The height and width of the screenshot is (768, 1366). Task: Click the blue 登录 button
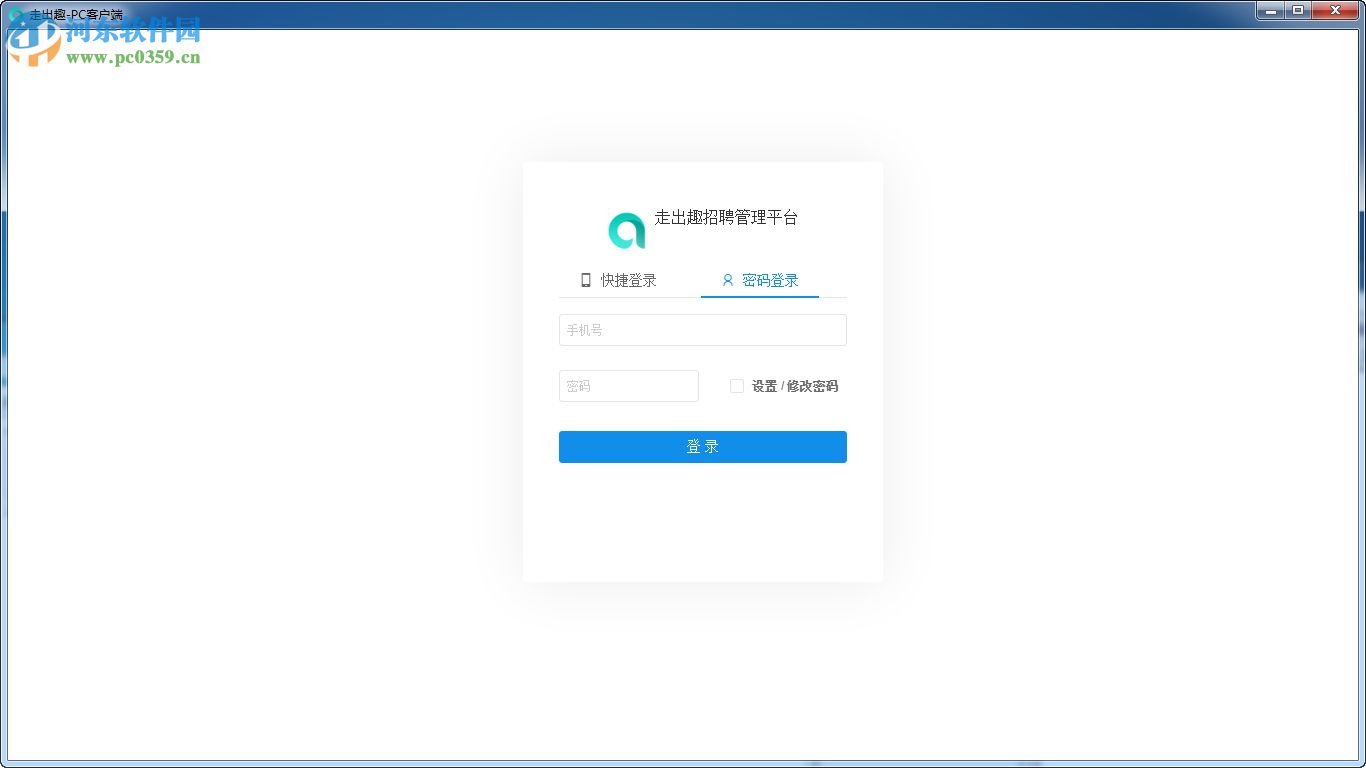pos(703,447)
